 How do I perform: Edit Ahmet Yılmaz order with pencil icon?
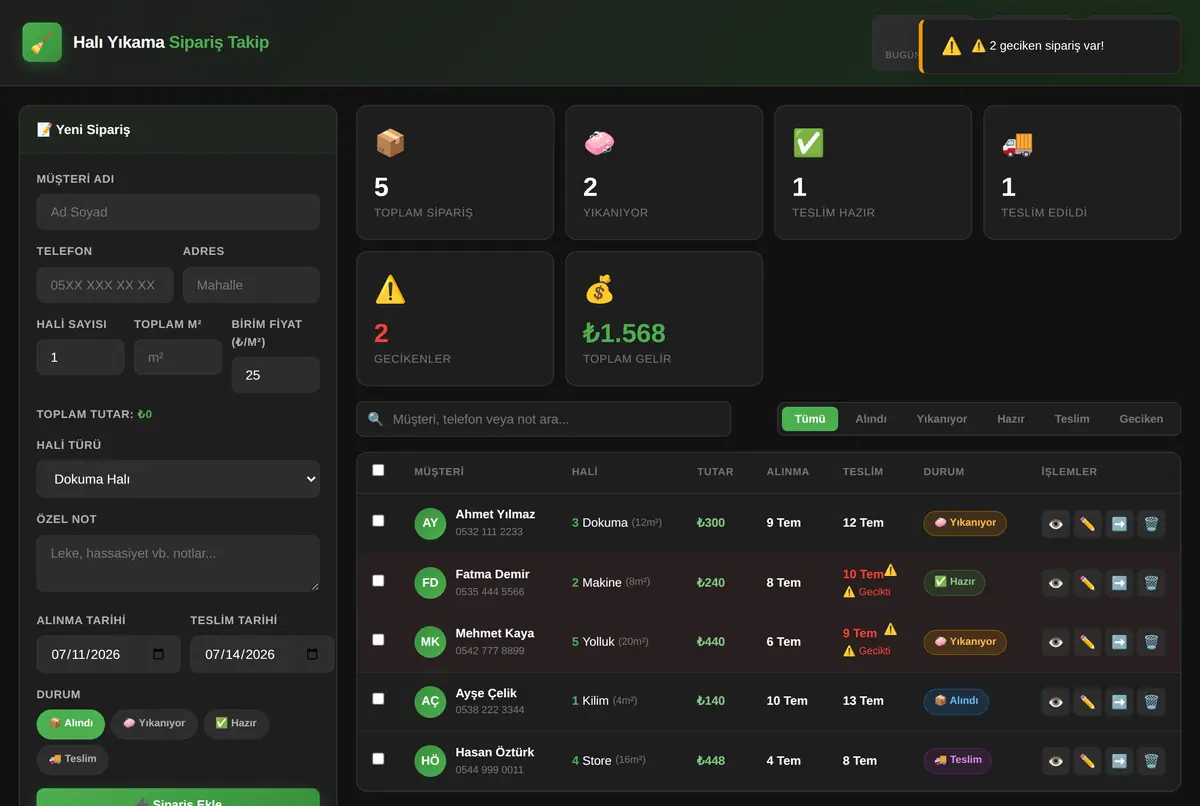point(1087,523)
